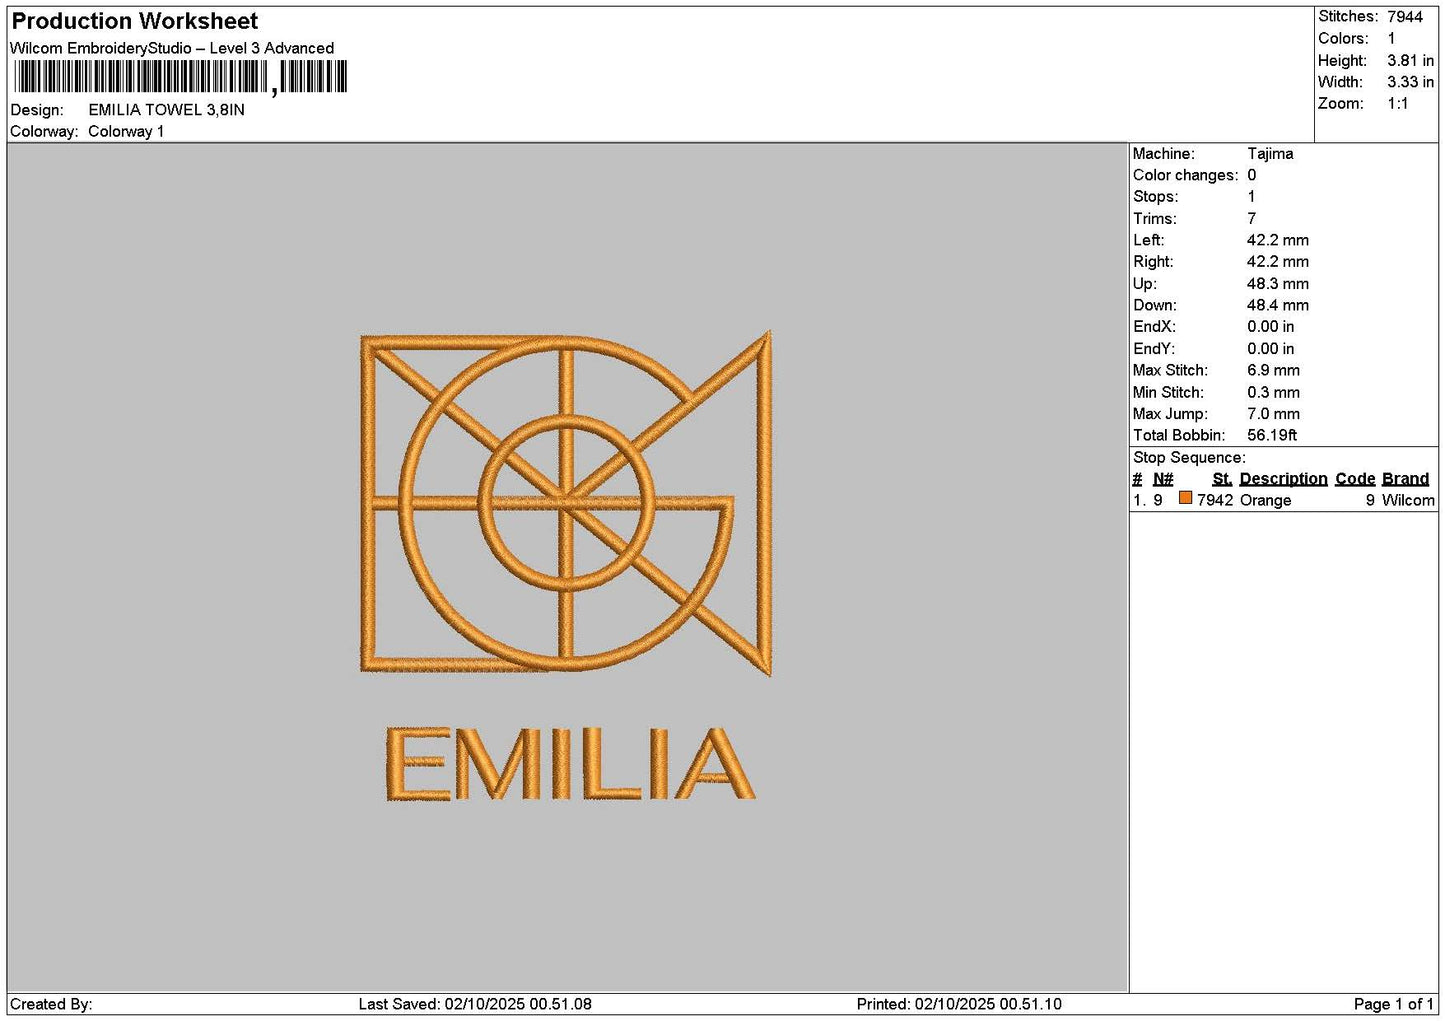The image size is (1445, 1021).
Task: Click the orange thread color swatch
Action: coord(1185,498)
